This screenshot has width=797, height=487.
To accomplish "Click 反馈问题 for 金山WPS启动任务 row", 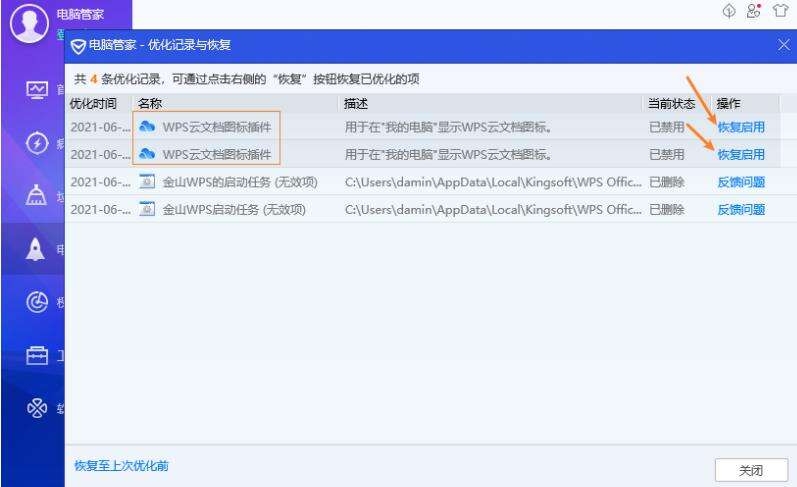I will [x=741, y=209].
